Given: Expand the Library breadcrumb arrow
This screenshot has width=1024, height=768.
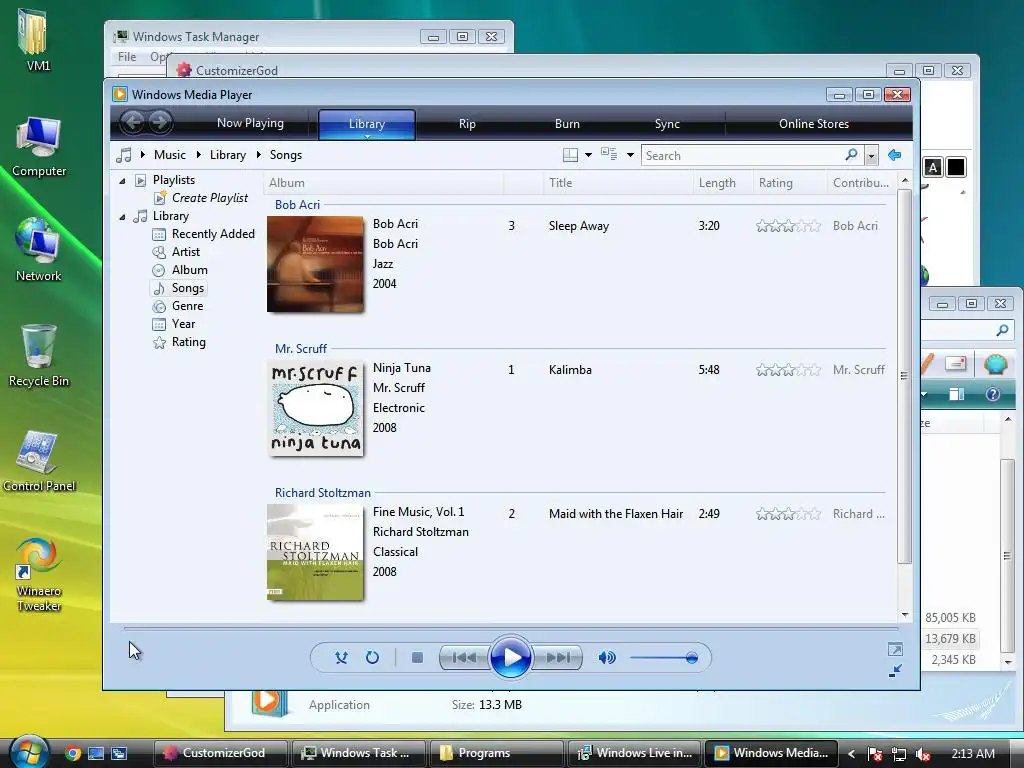Looking at the screenshot, I should point(199,155).
